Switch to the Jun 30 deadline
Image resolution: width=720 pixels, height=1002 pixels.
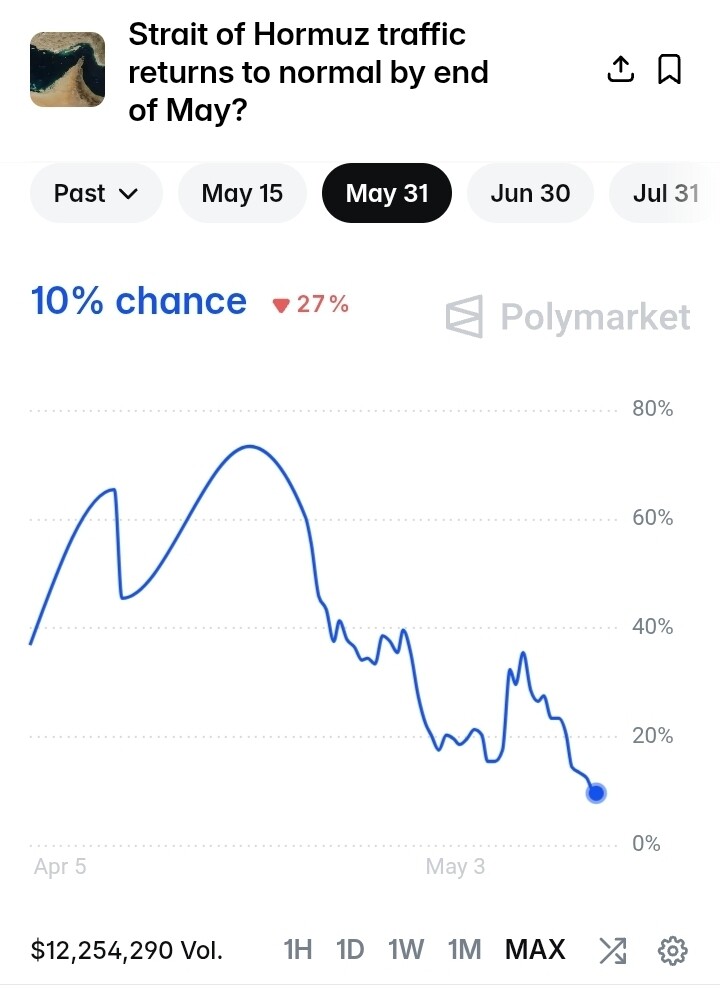point(530,193)
